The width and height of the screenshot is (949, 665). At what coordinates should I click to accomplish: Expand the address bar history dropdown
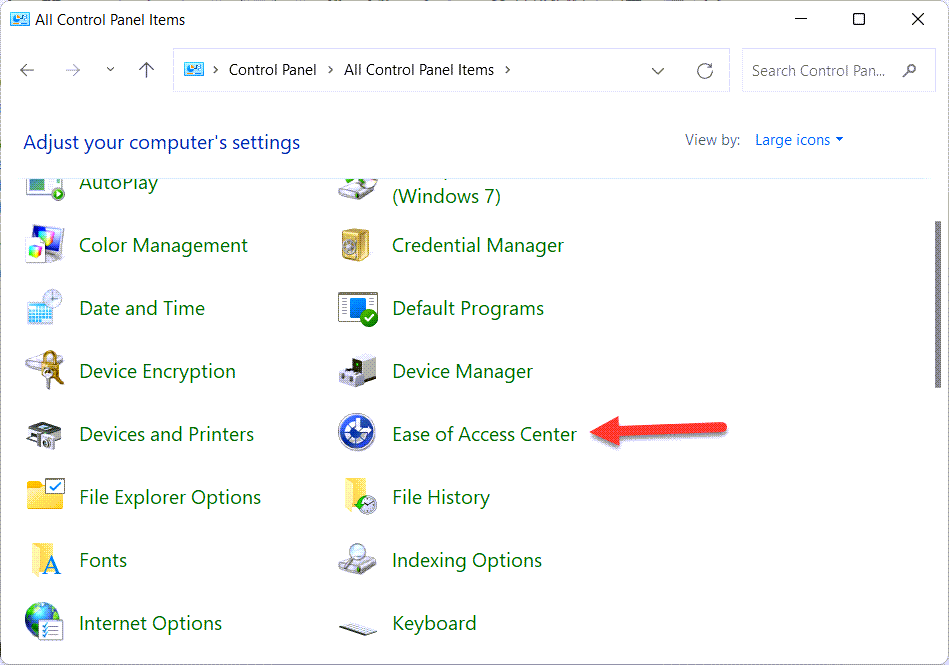pyautogui.click(x=657, y=71)
